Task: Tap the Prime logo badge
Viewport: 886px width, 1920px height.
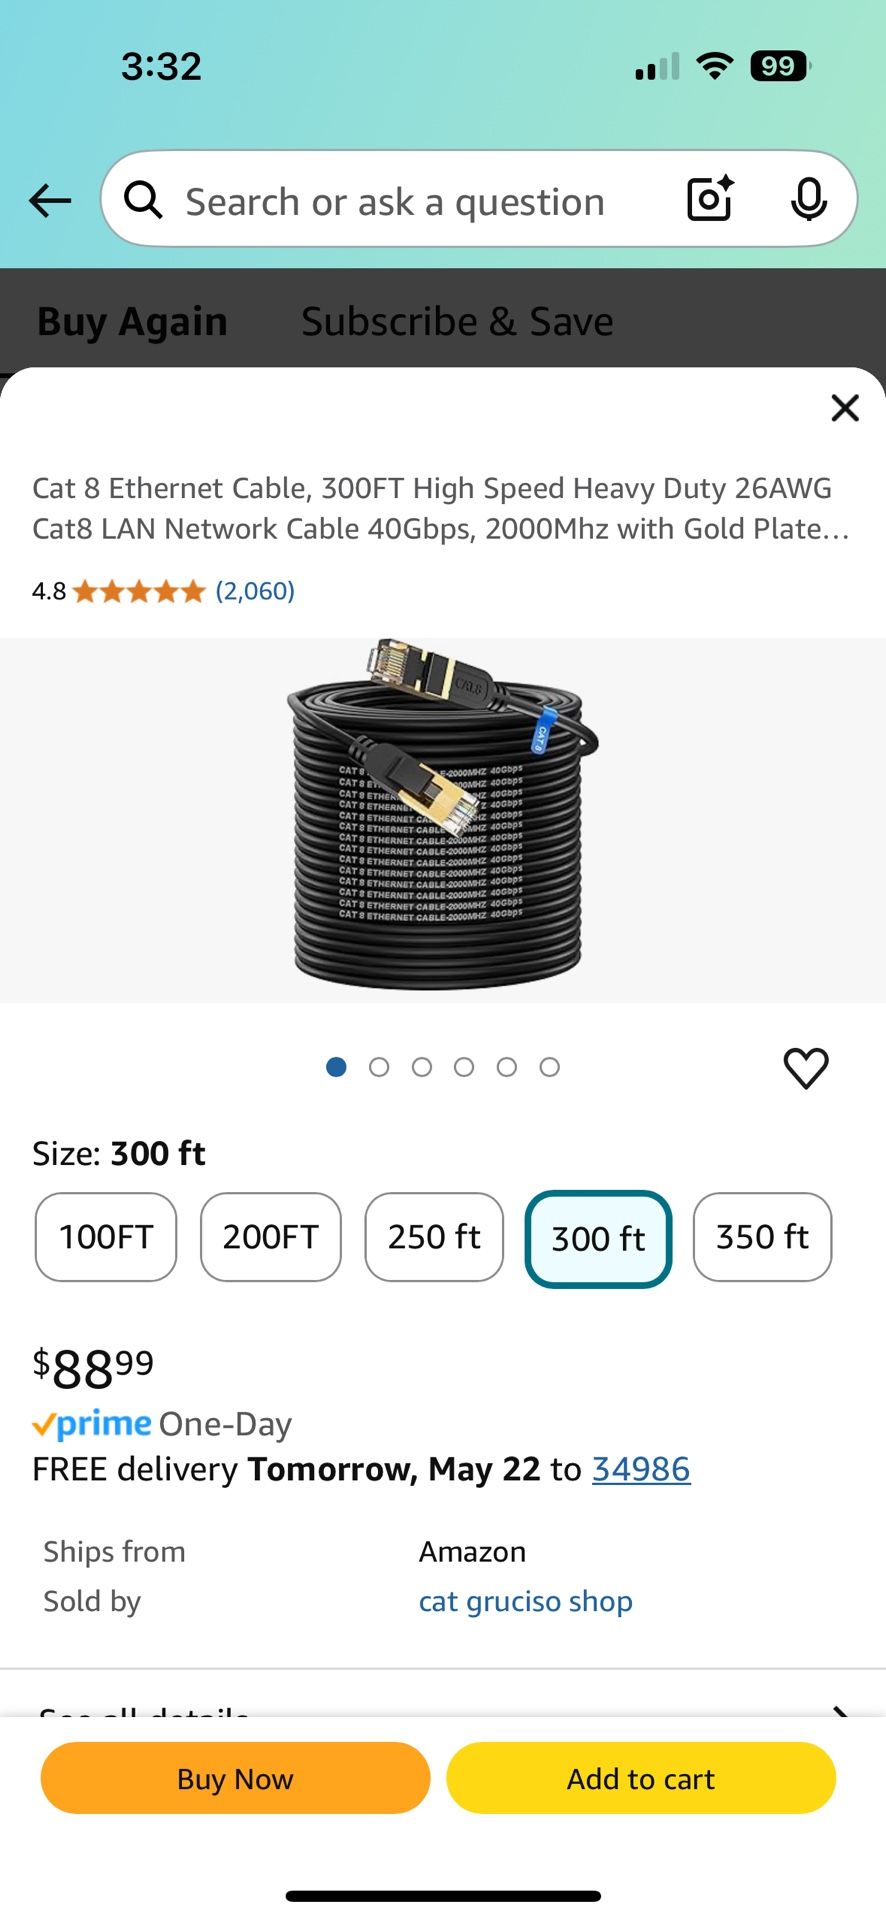Action: coord(93,1423)
